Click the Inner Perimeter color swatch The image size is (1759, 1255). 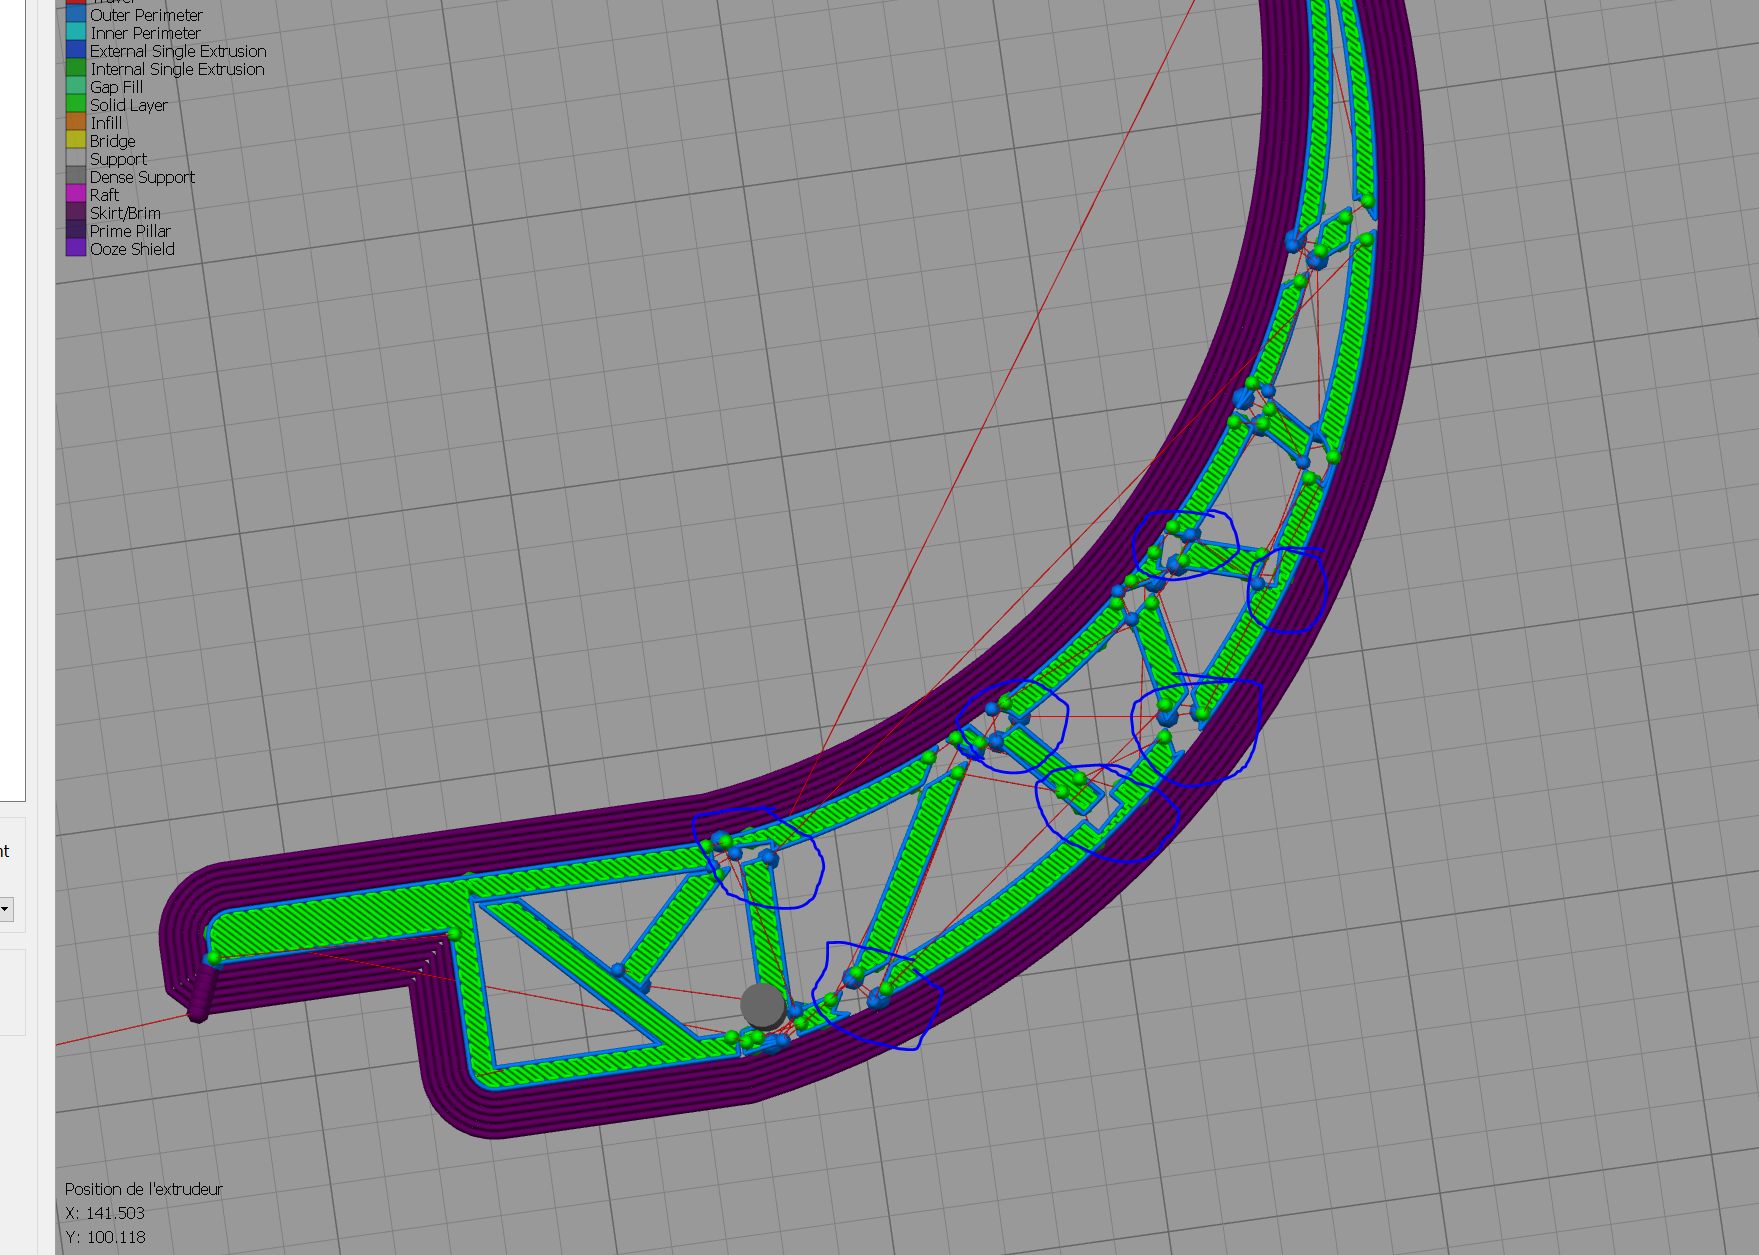pos(76,33)
